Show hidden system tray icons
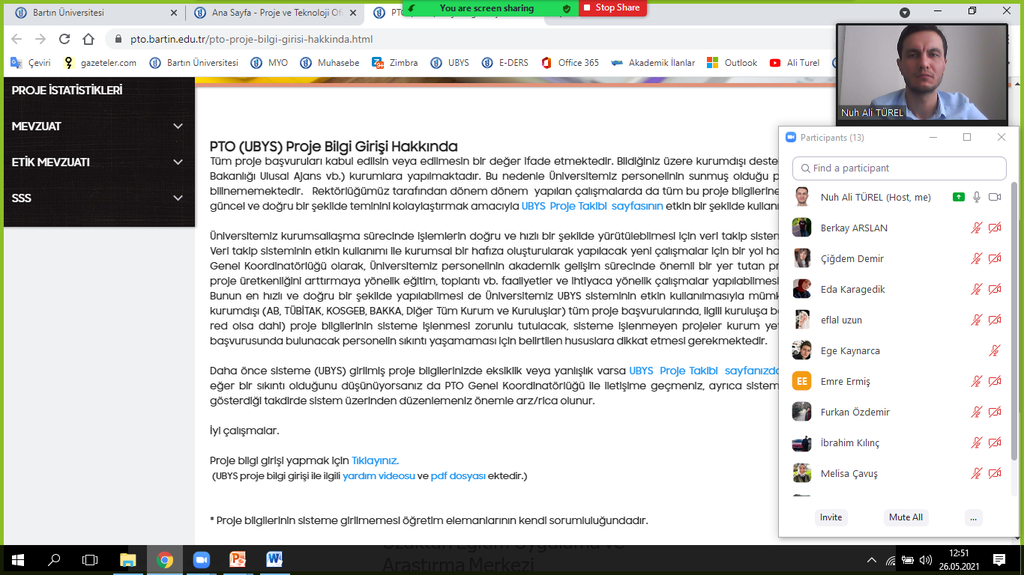Viewport: 1024px width, 575px height. coord(872,560)
